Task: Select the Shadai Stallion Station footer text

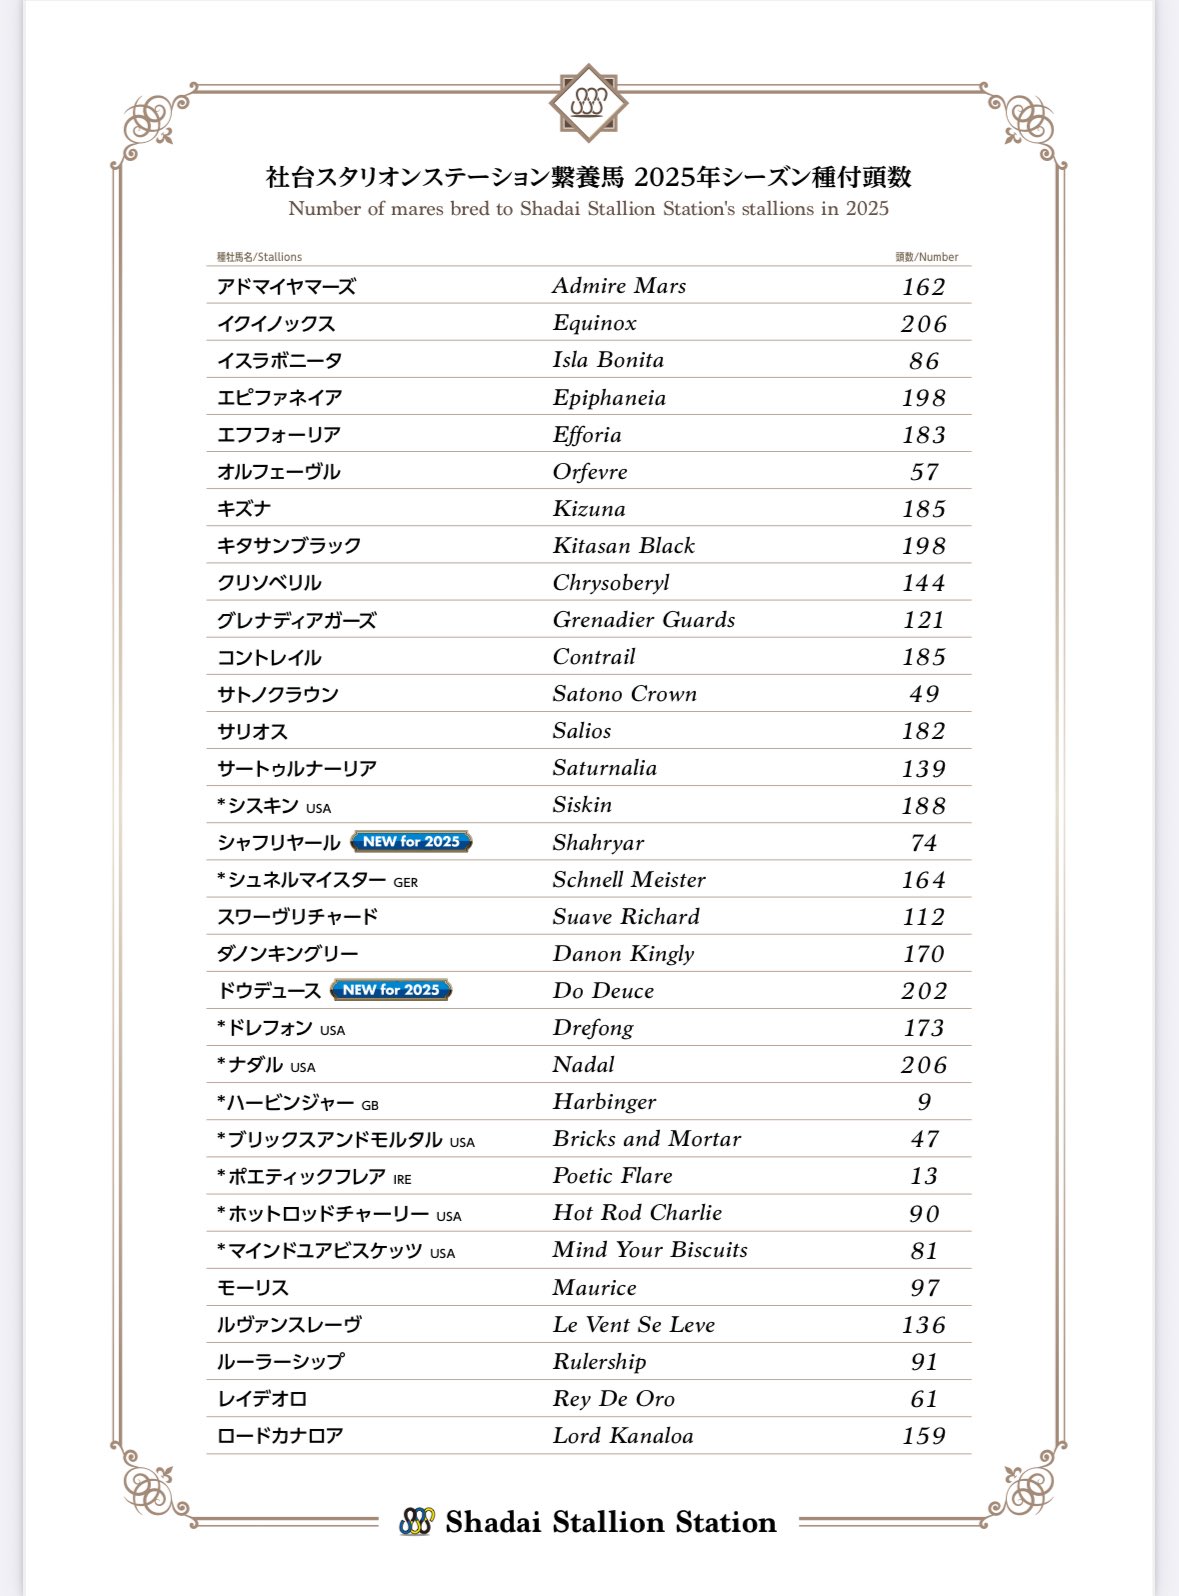Action: [610, 1522]
